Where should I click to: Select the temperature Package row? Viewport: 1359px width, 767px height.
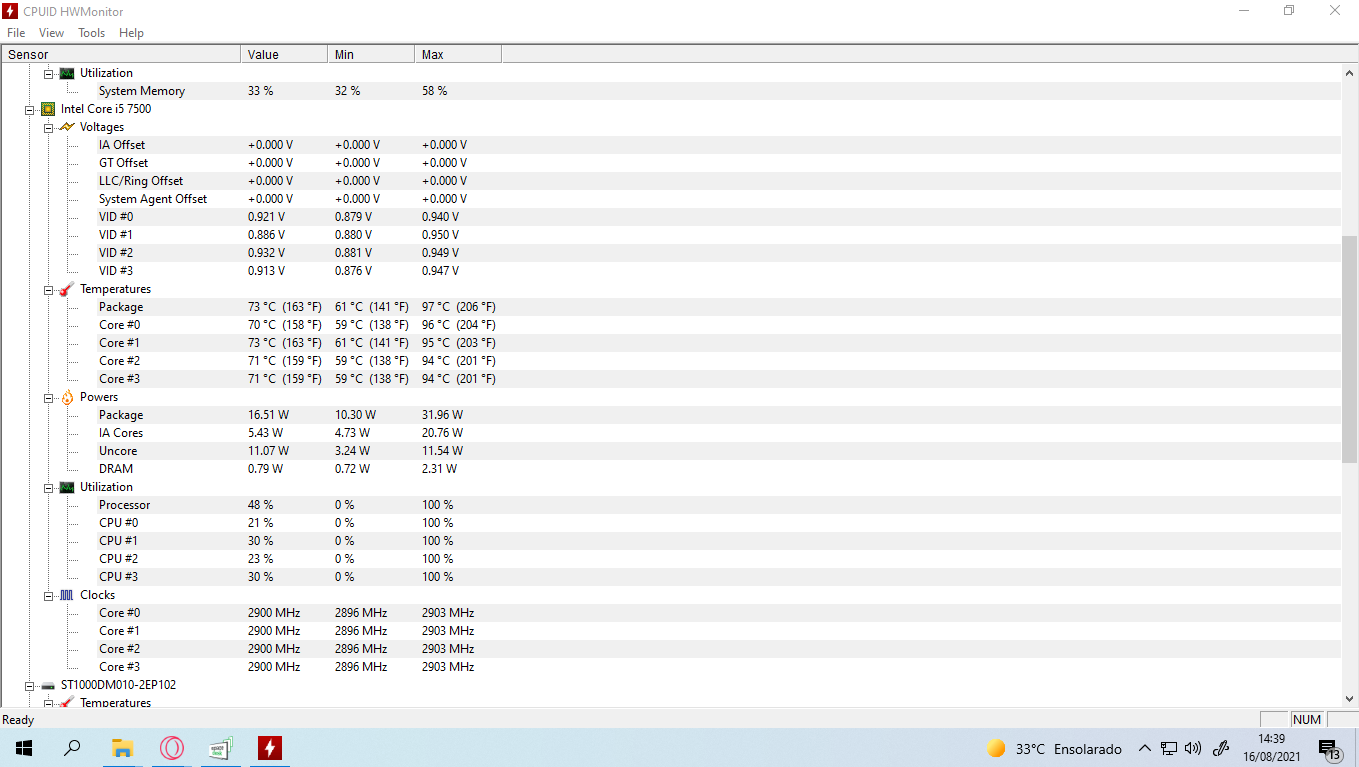tap(719, 307)
